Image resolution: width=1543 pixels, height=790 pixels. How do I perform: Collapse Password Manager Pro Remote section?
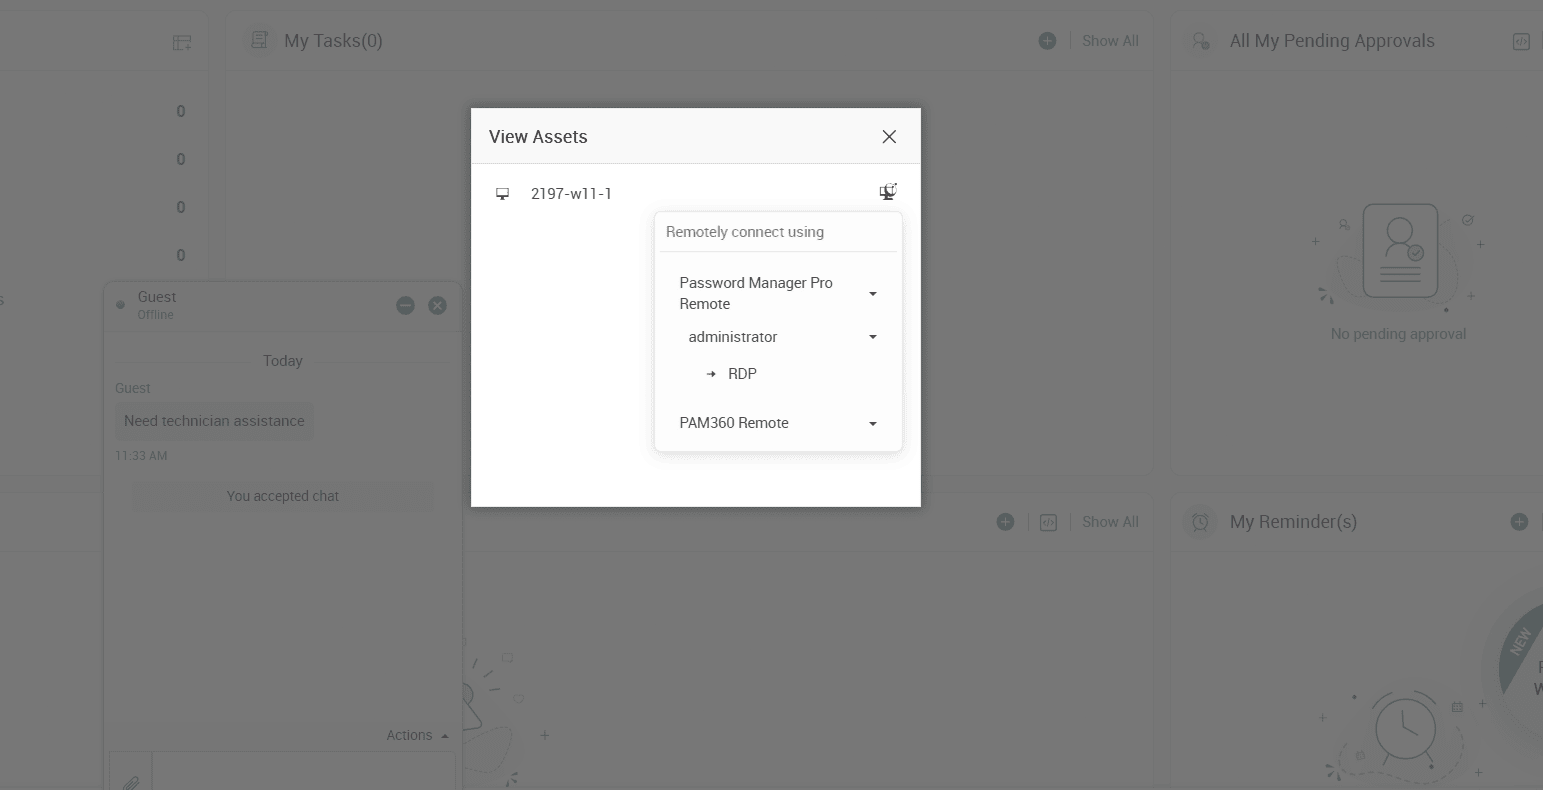click(x=873, y=294)
